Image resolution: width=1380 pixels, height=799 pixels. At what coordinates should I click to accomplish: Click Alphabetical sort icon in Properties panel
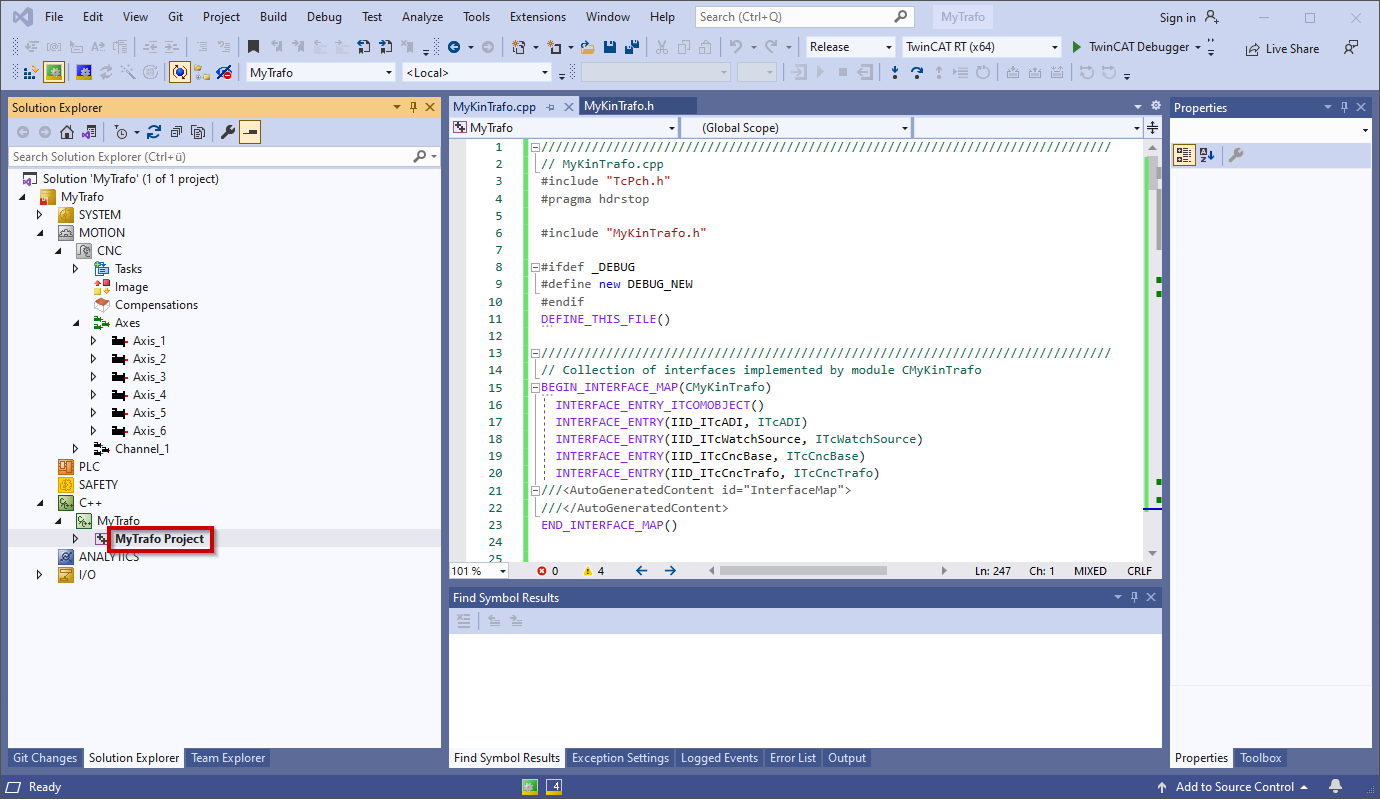pyautogui.click(x=1207, y=155)
